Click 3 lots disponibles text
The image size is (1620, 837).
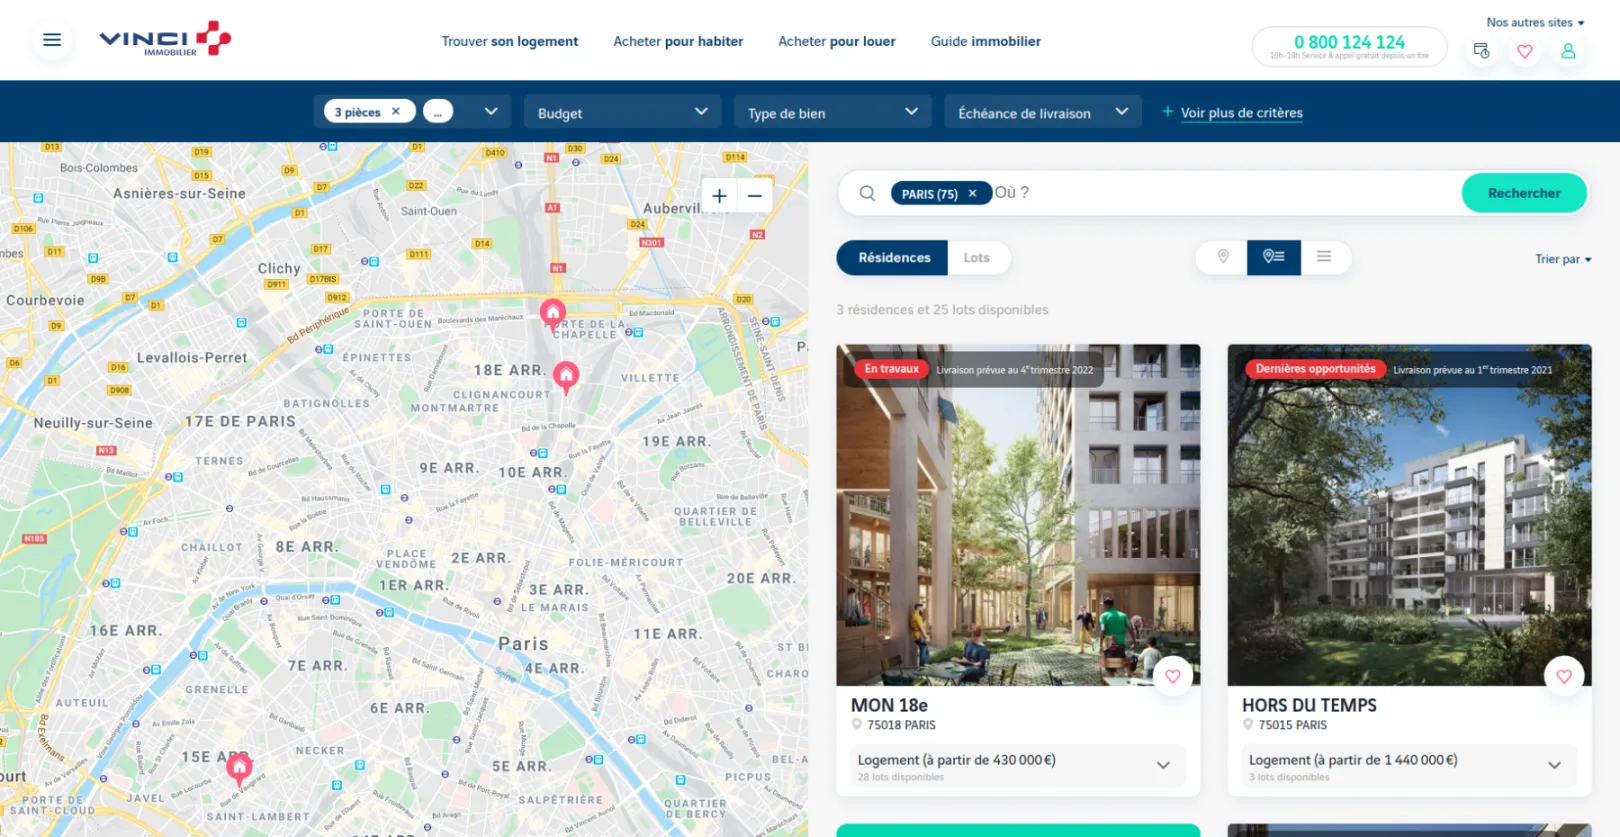[1289, 777]
